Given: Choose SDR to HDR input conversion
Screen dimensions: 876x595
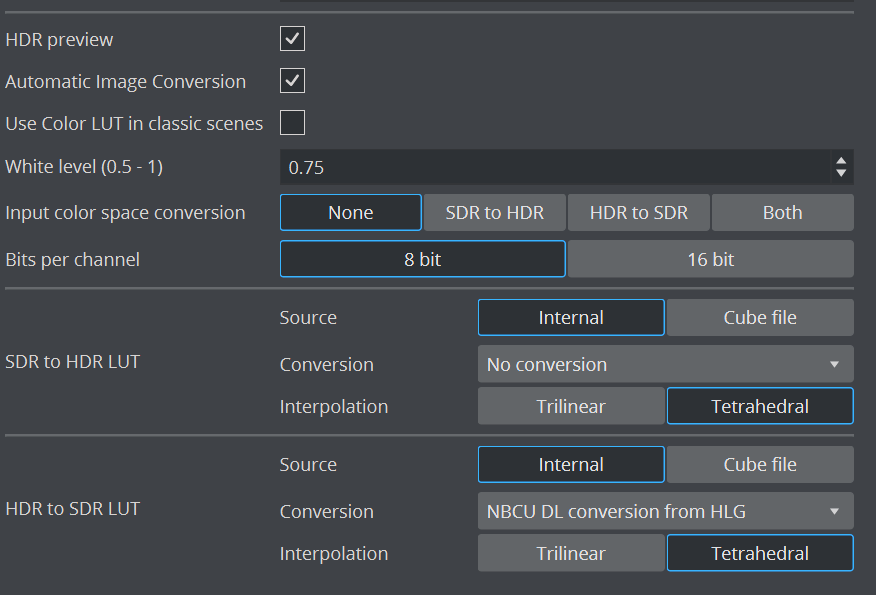Looking at the screenshot, I should (x=494, y=212).
